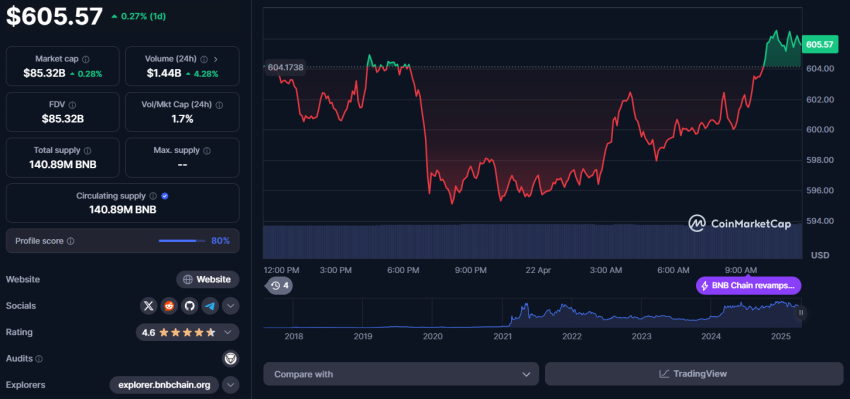
Task: Click the 80% profile score value
Action: [221, 241]
